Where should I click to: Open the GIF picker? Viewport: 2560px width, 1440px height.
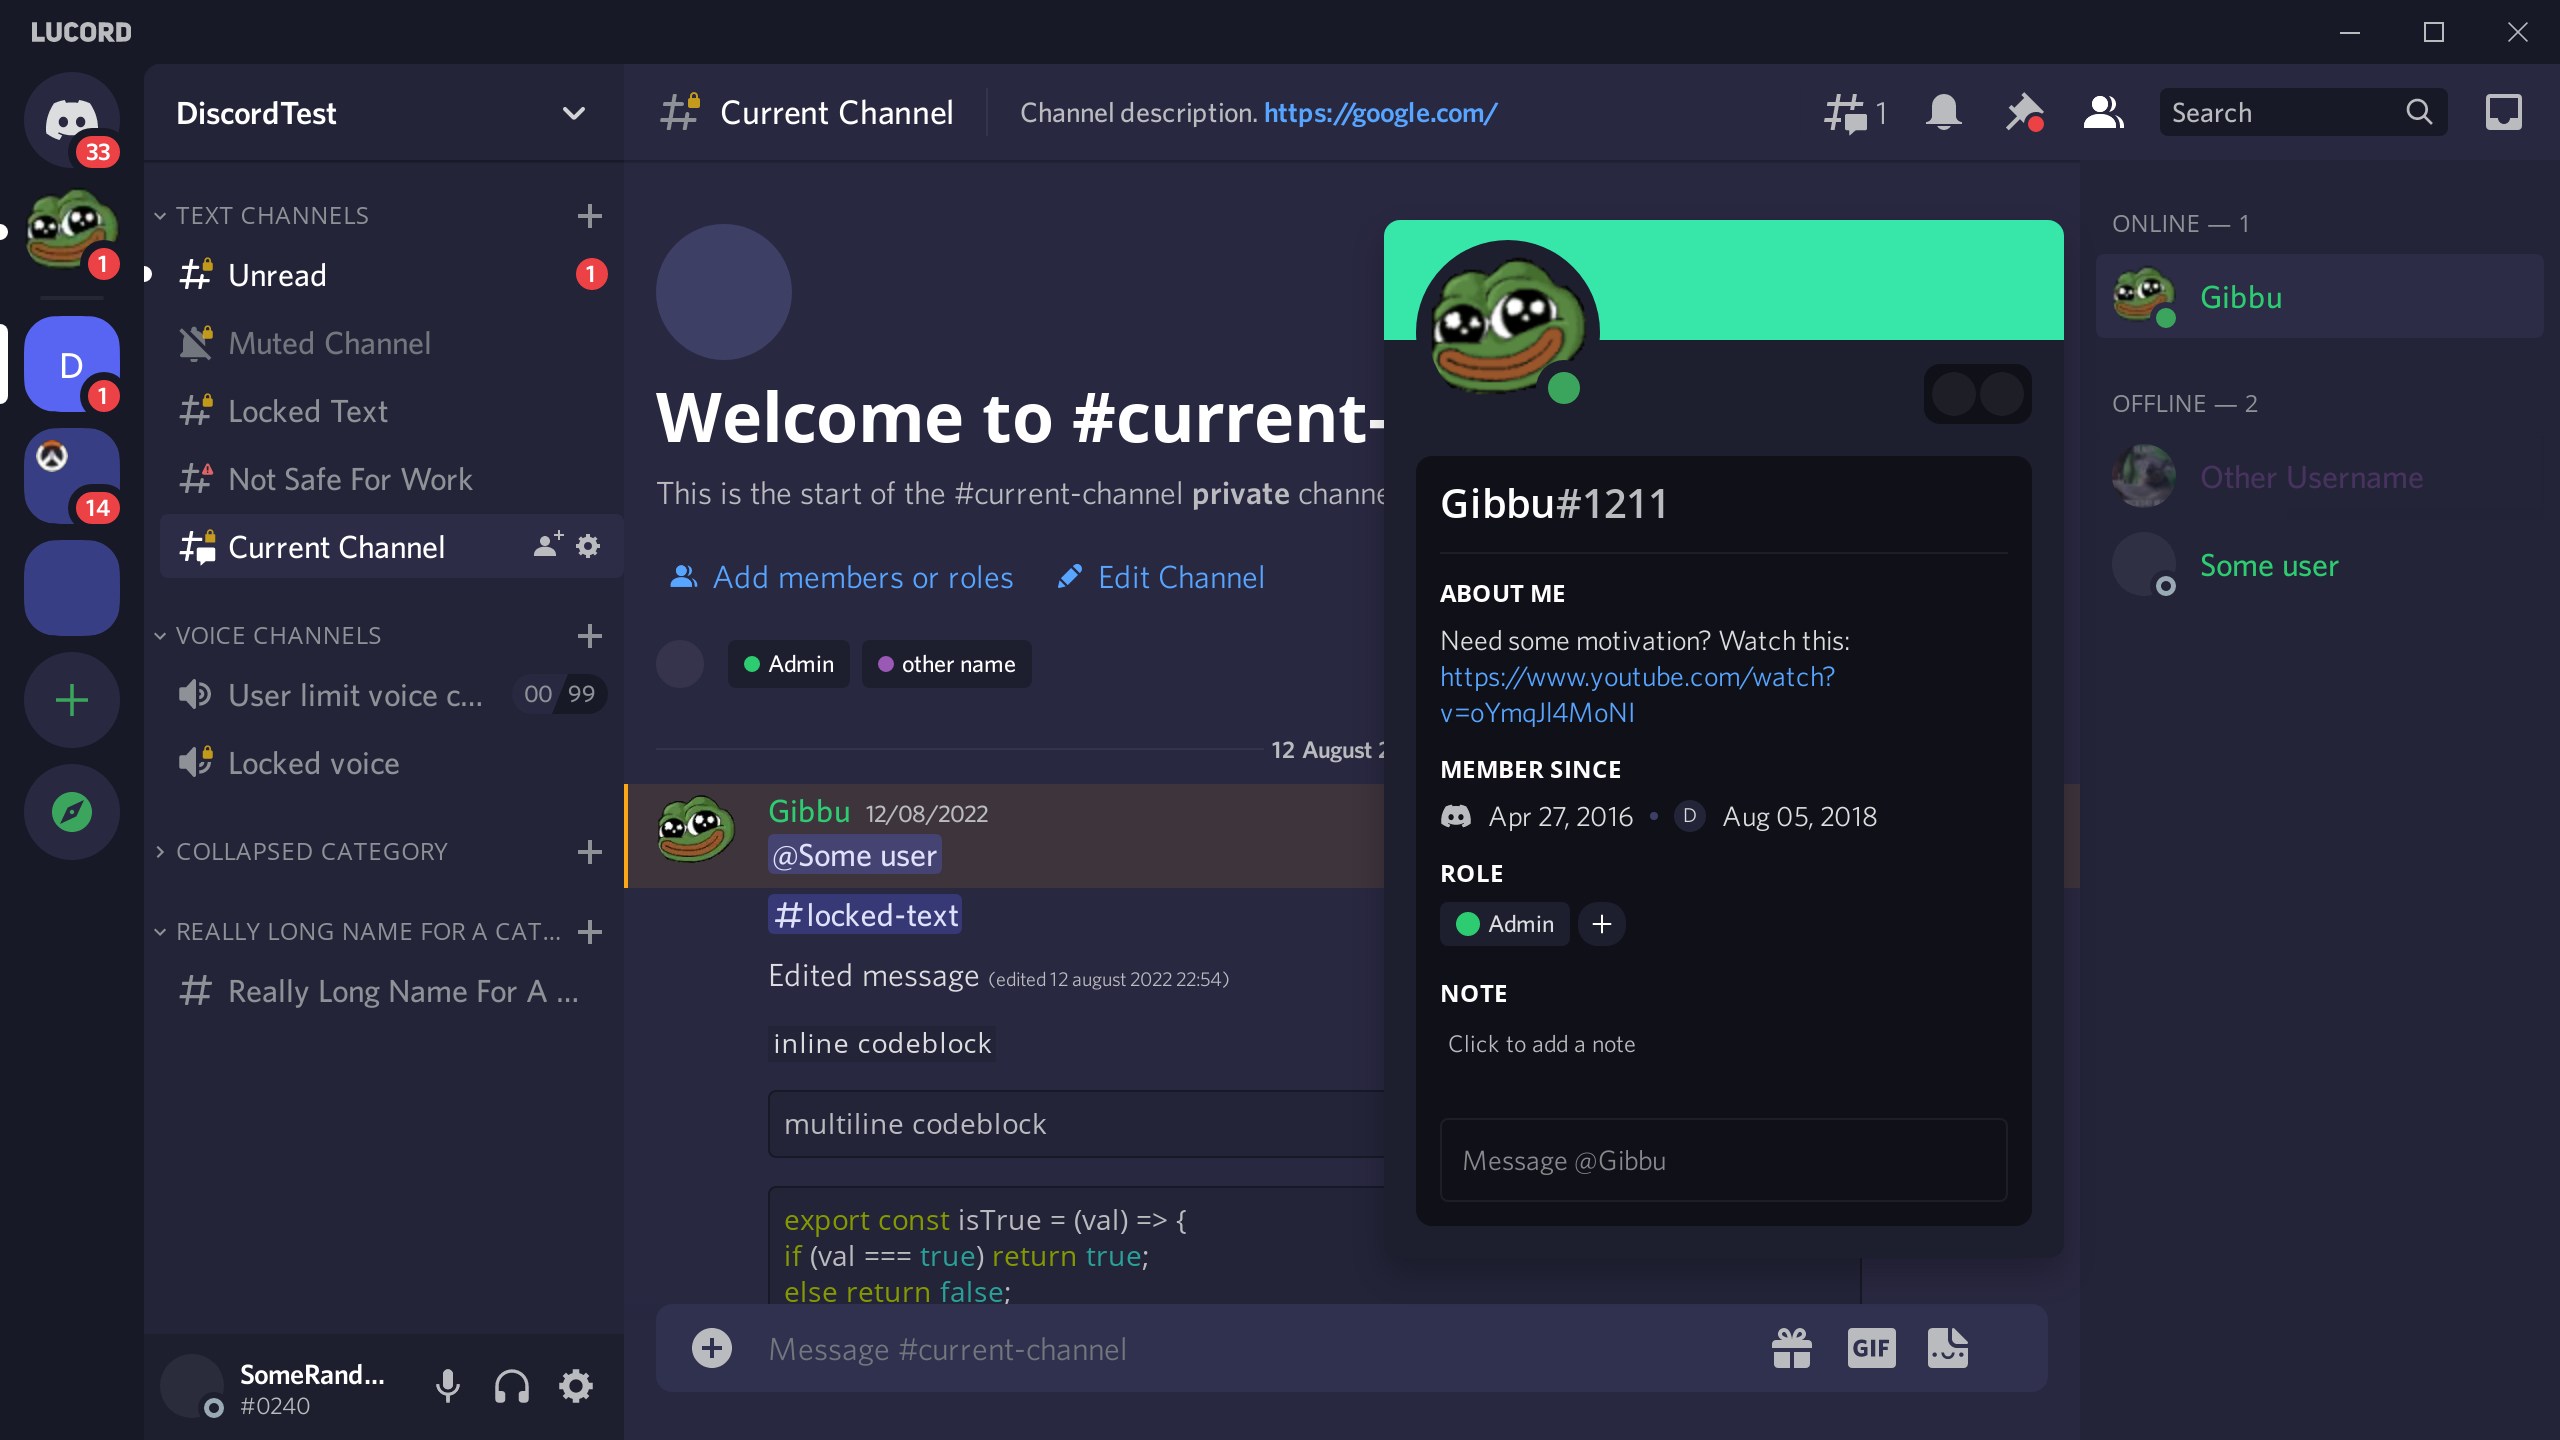[x=1871, y=1349]
